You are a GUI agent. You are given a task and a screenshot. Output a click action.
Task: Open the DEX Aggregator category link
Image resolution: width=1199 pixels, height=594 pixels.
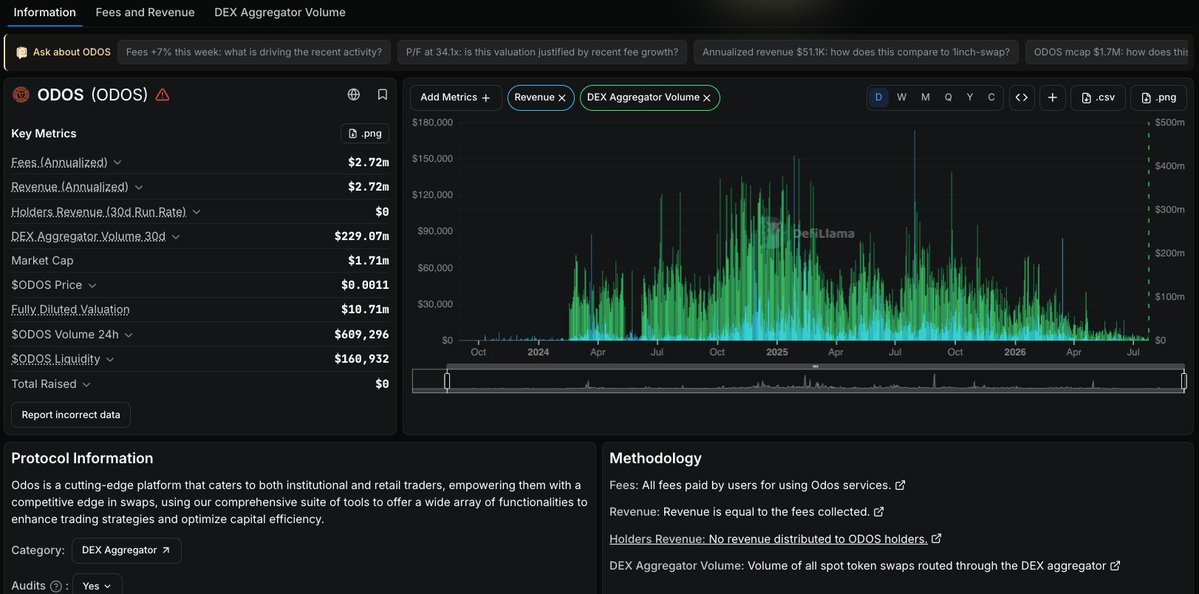[x=126, y=550]
